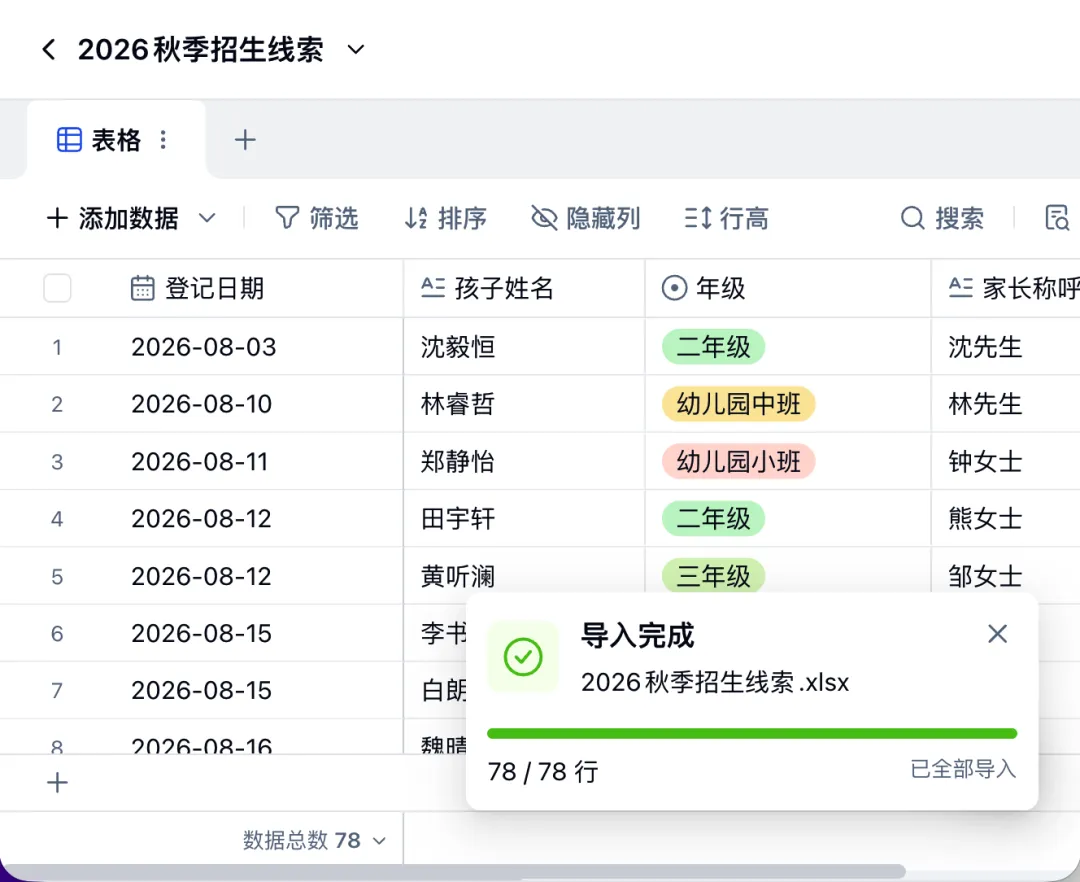
Task: Open the 行高 row height tool
Action: [726, 218]
